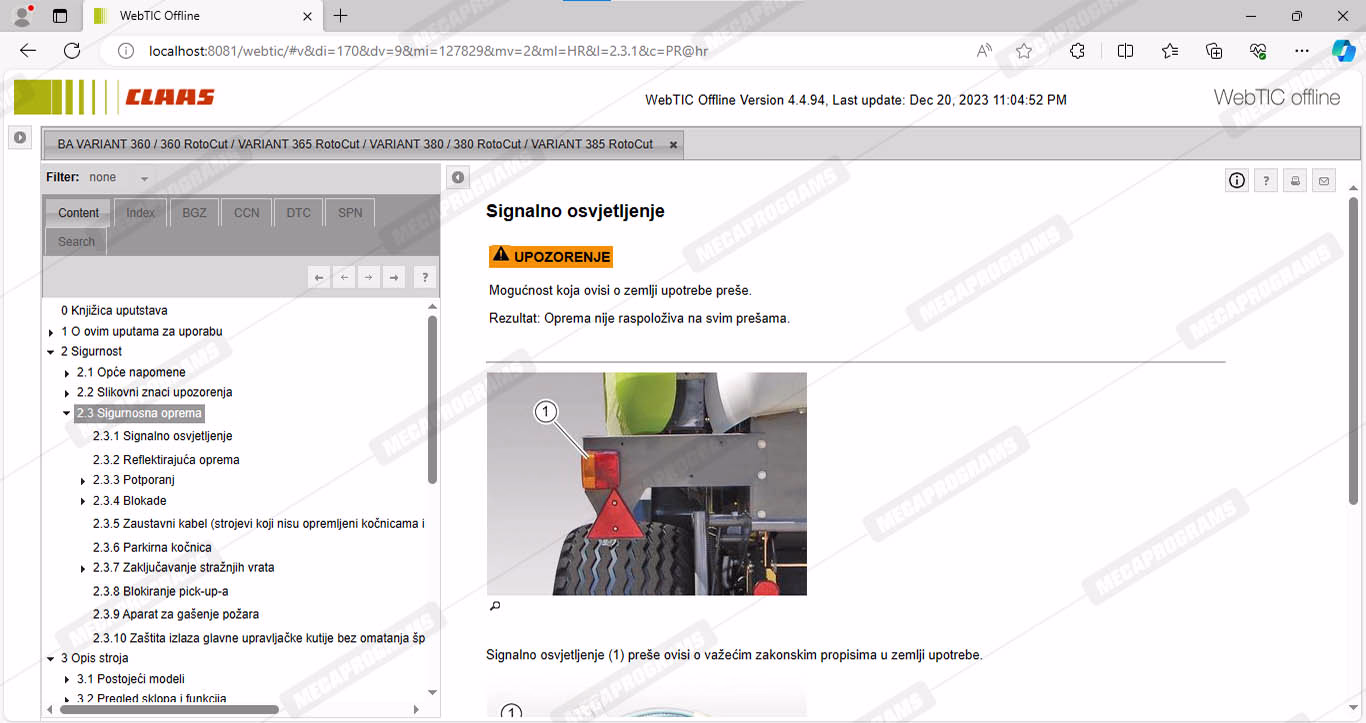Expand 2.3.7 Zaključavanje stražnjih vrata
This screenshot has height=723, width=1366.
coord(83,568)
